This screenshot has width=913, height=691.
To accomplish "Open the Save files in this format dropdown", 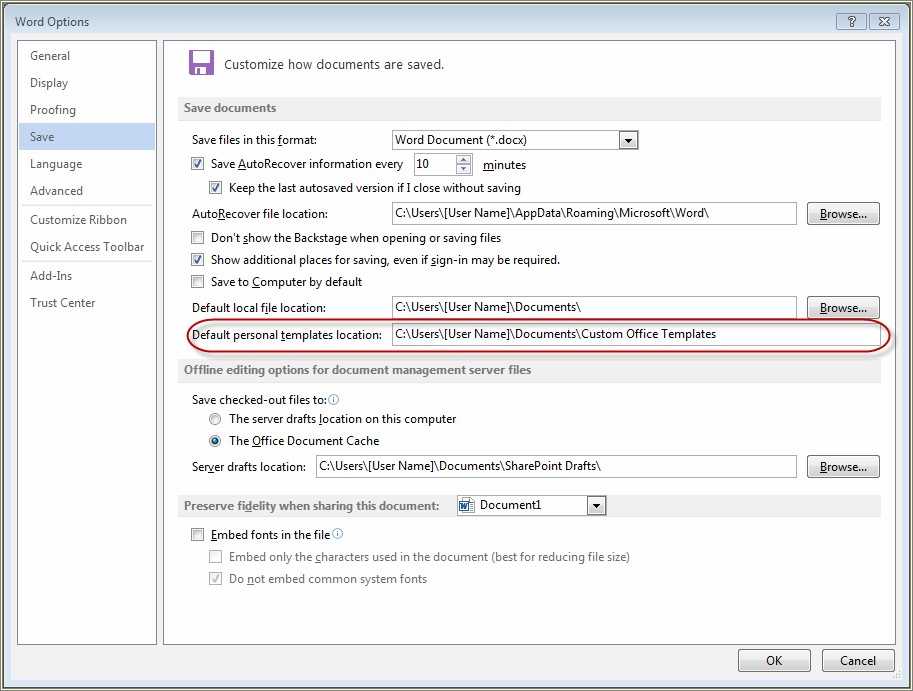I will pyautogui.click(x=628, y=140).
